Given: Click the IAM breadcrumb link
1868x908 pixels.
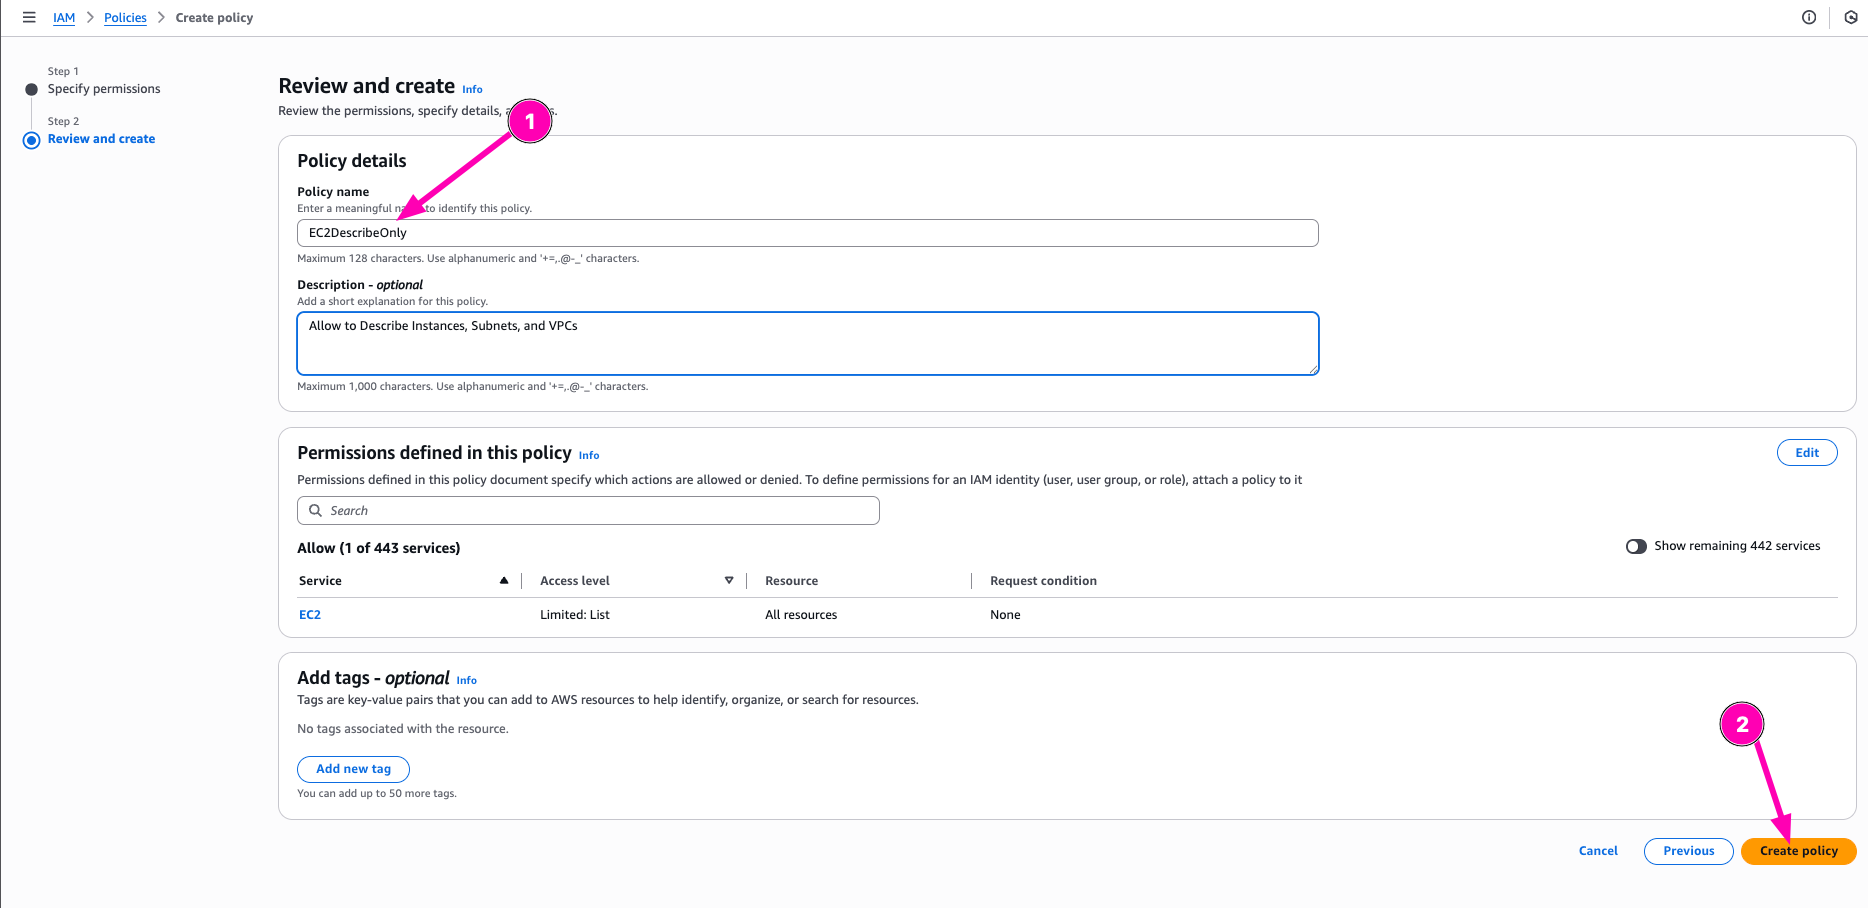Looking at the screenshot, I should 64,18.
